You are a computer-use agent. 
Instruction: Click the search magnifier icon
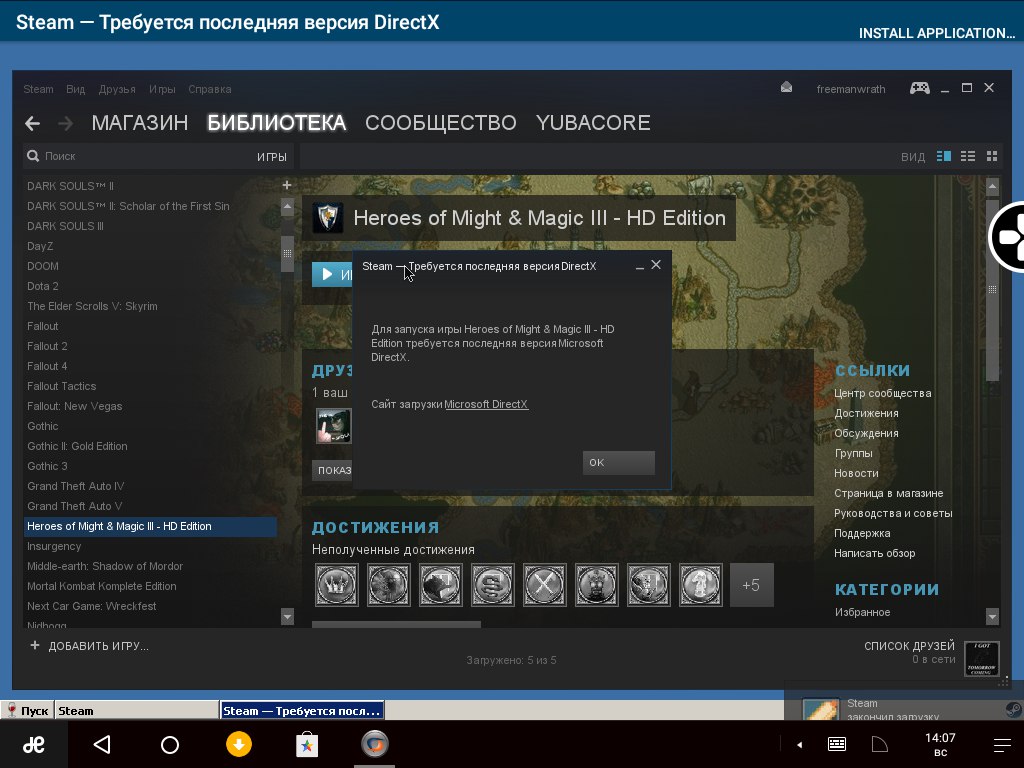tap(33, 156)
